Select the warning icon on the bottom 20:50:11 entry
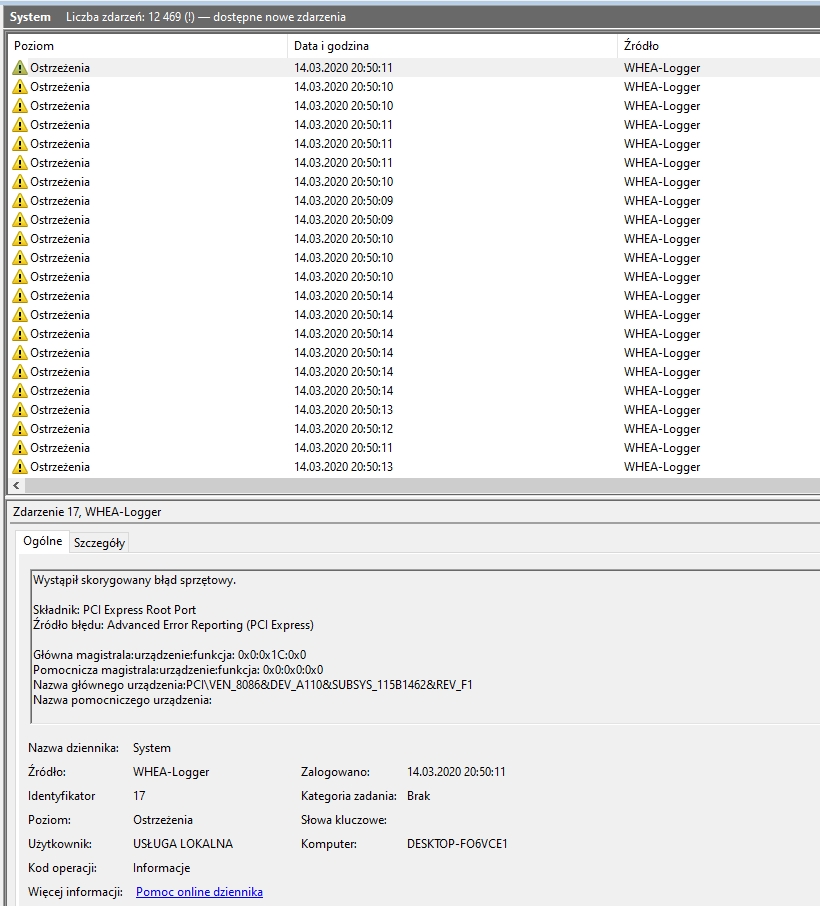This screenshot has height=906, width=820. click(x=22, y=447)
